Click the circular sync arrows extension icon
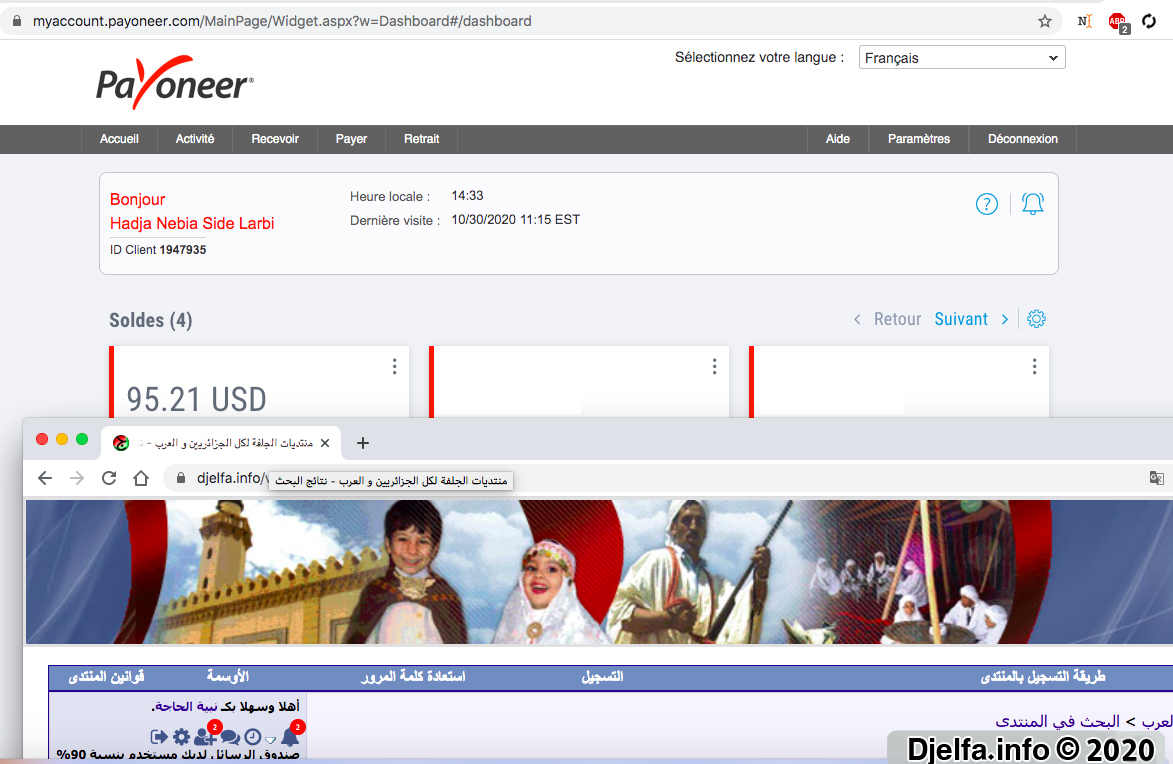Screen dimensions: 1173x764 click(1150, 22)
